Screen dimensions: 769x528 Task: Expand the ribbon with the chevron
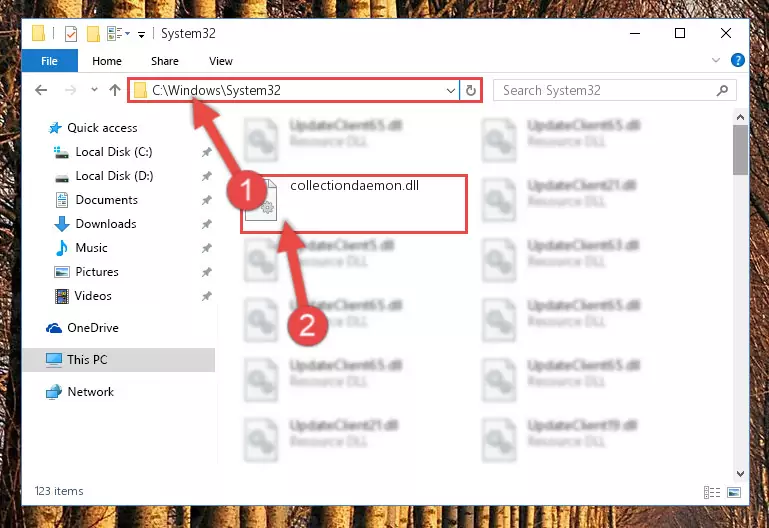[716, 60]
